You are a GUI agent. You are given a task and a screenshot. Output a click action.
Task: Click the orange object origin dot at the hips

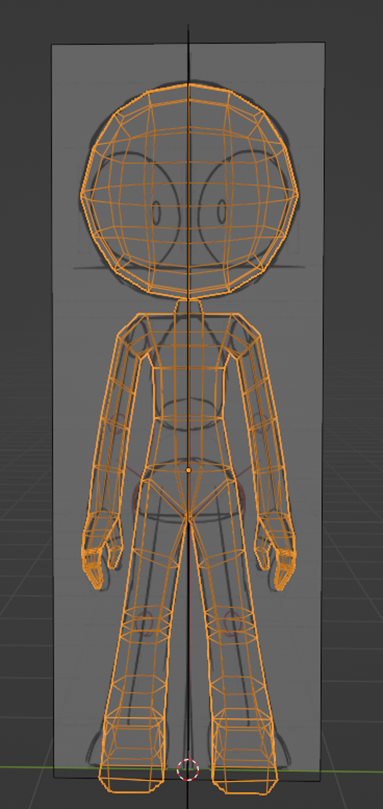[x=189, y=470]
